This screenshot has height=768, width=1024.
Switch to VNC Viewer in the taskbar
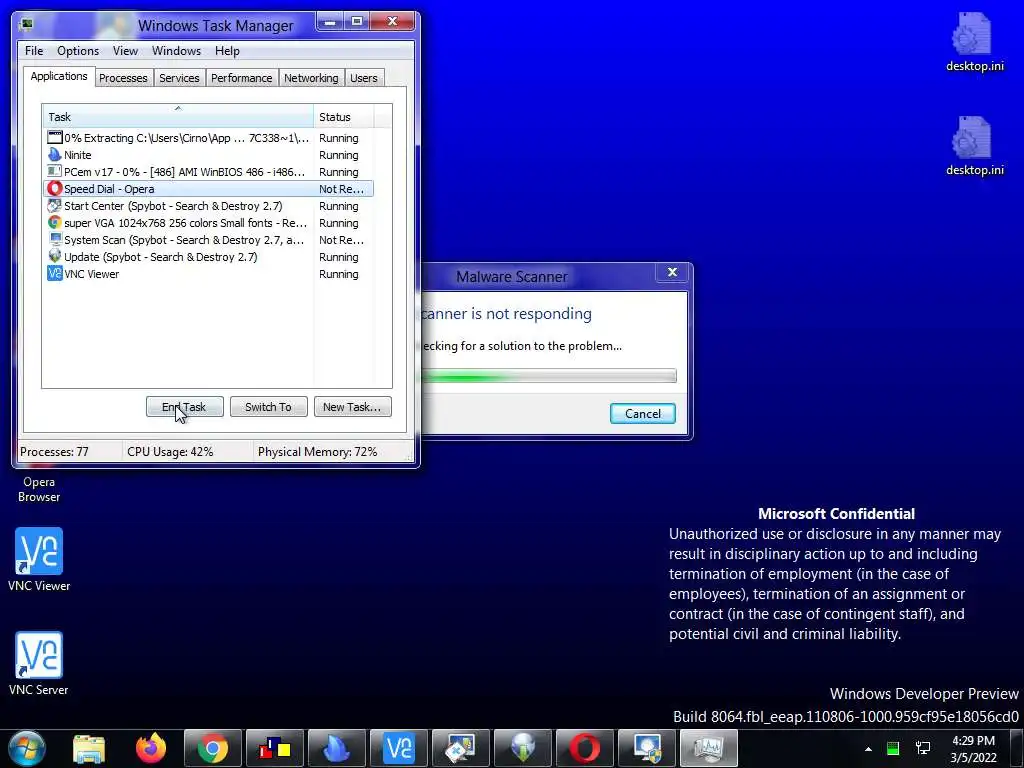coord(399,748)
